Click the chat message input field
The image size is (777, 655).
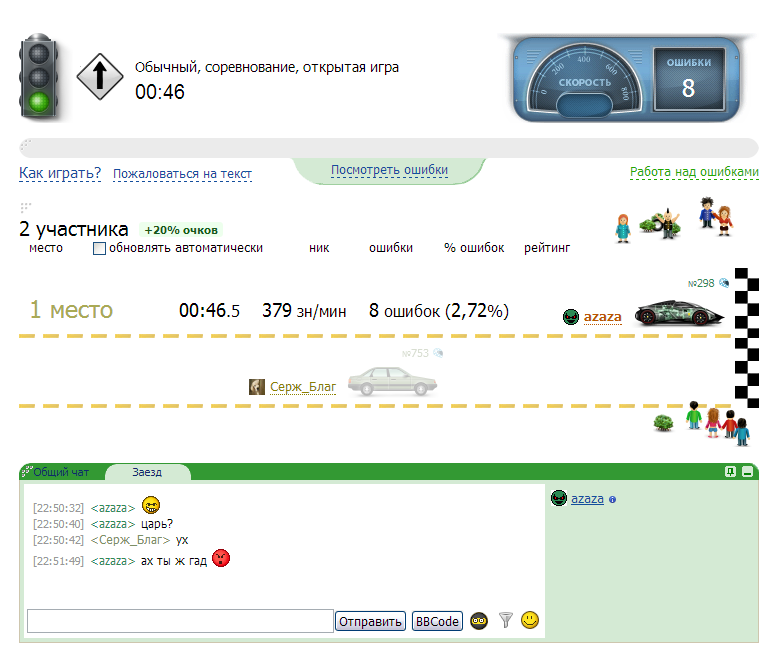180,621
